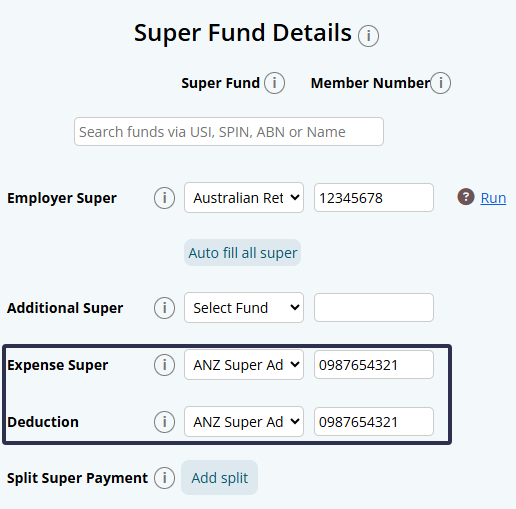Expand the Additional Super Select Fund dropdown
Image resolution: width=516 pixels, height=509 pixels.
[244, 308]
